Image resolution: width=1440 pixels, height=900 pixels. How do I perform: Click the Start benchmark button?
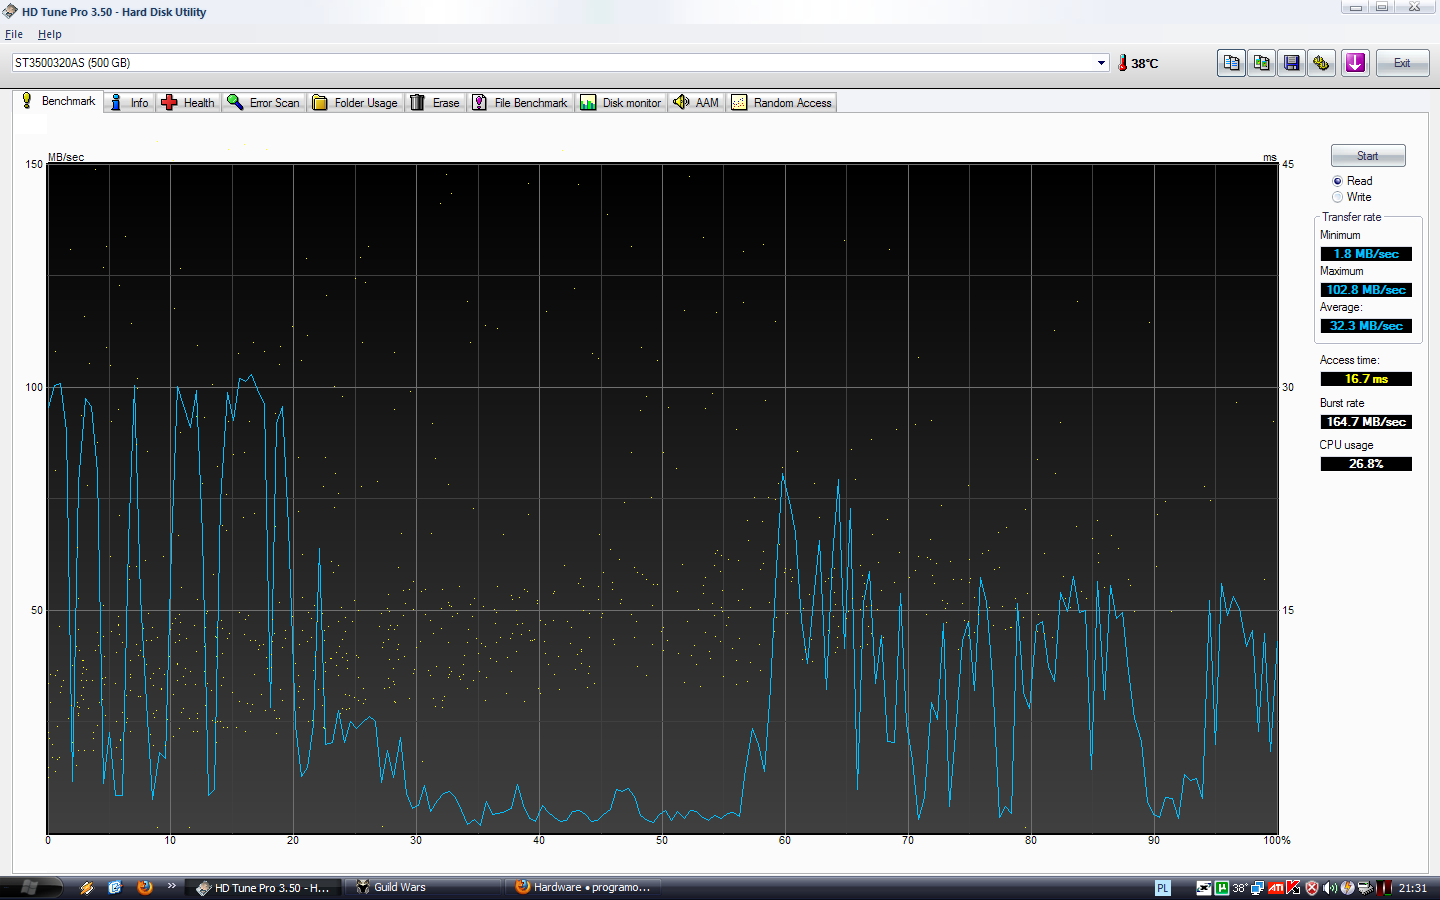(1368, 156)
